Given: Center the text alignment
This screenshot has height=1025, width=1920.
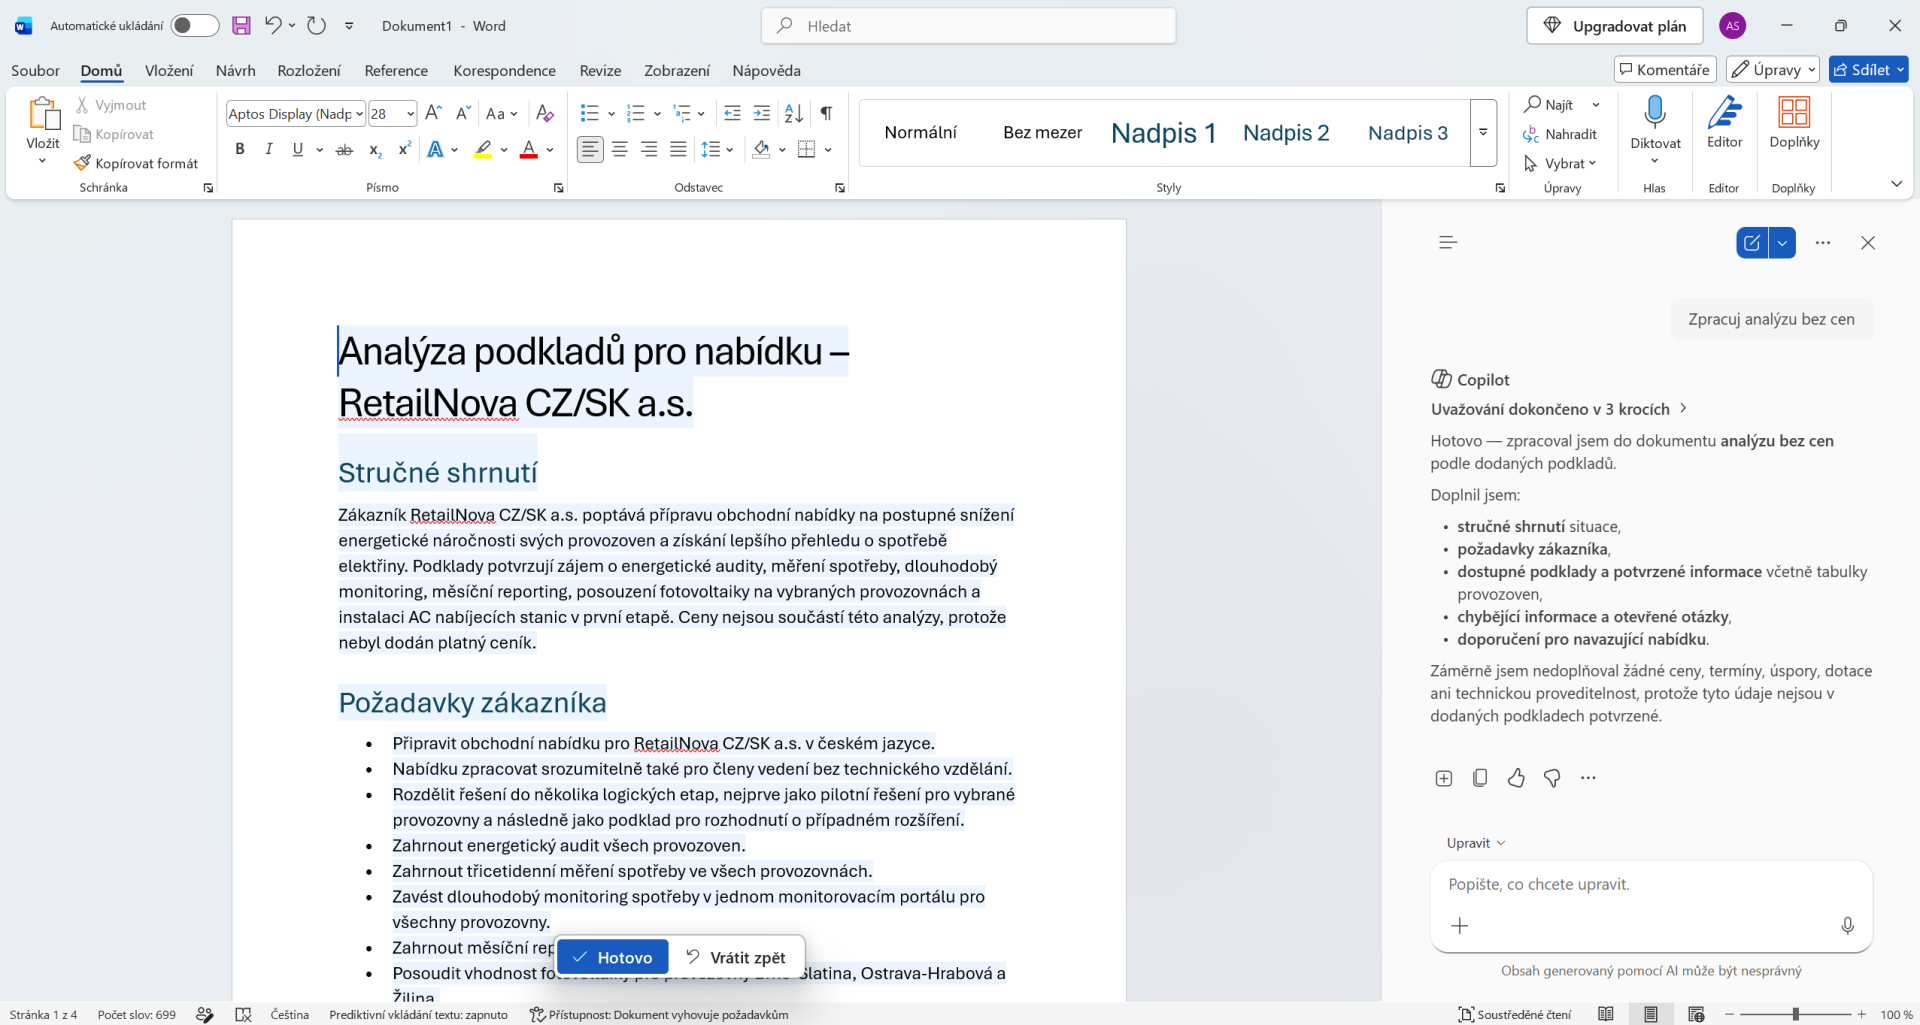Looking at the screenshot, I should pyautogui.click(x=620, y=149).
